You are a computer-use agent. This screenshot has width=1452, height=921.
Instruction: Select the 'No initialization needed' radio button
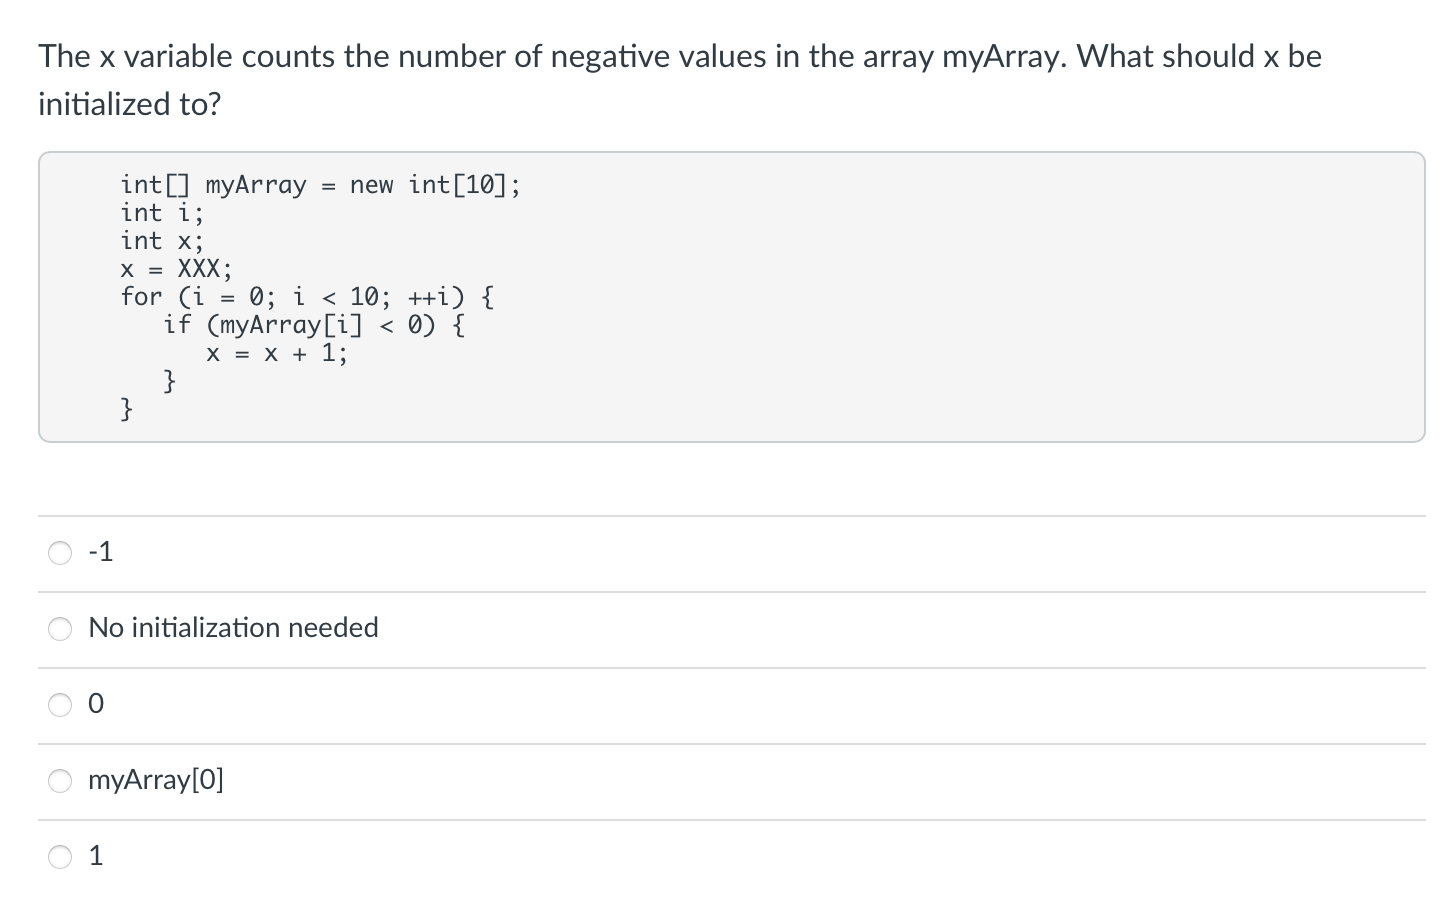tap(60, 628)
